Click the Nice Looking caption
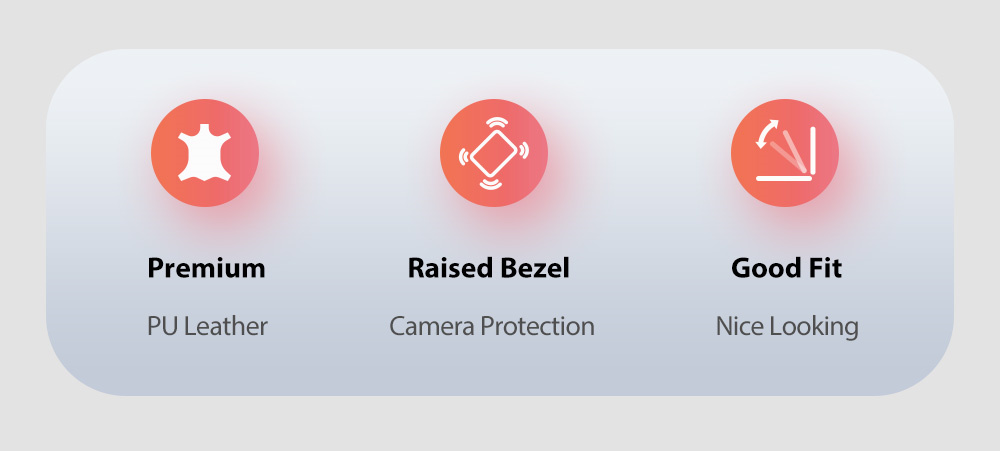This screenshot has width=1000, height=451. click(787, 326)
